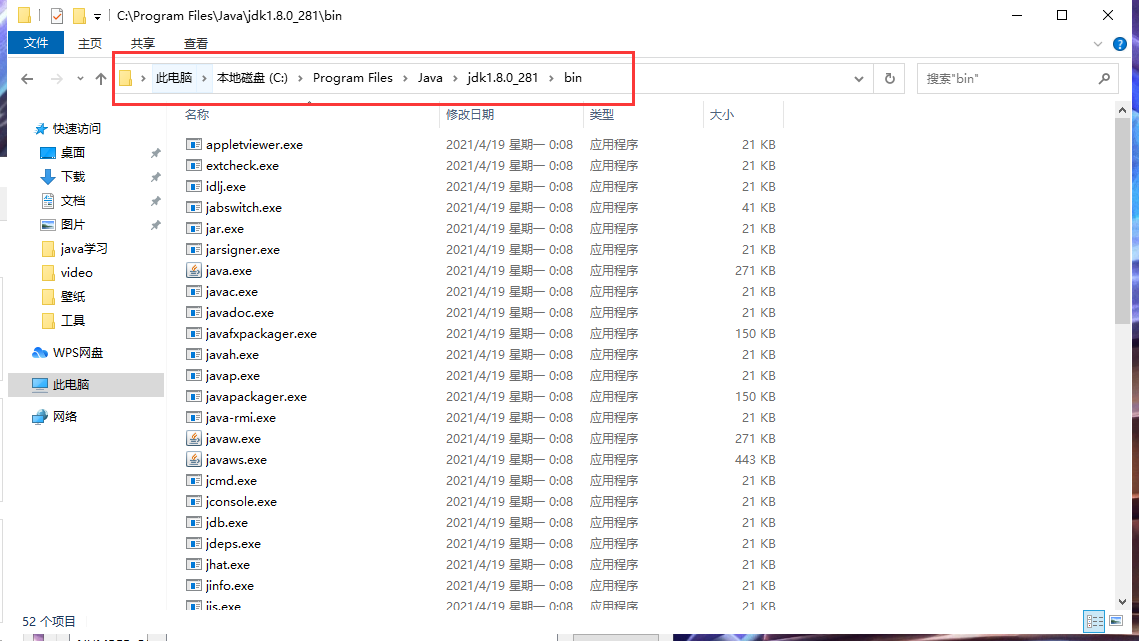Refresh the bin folder view
The height and width of the screenshot is (641, 1139).
coord(890,78)
